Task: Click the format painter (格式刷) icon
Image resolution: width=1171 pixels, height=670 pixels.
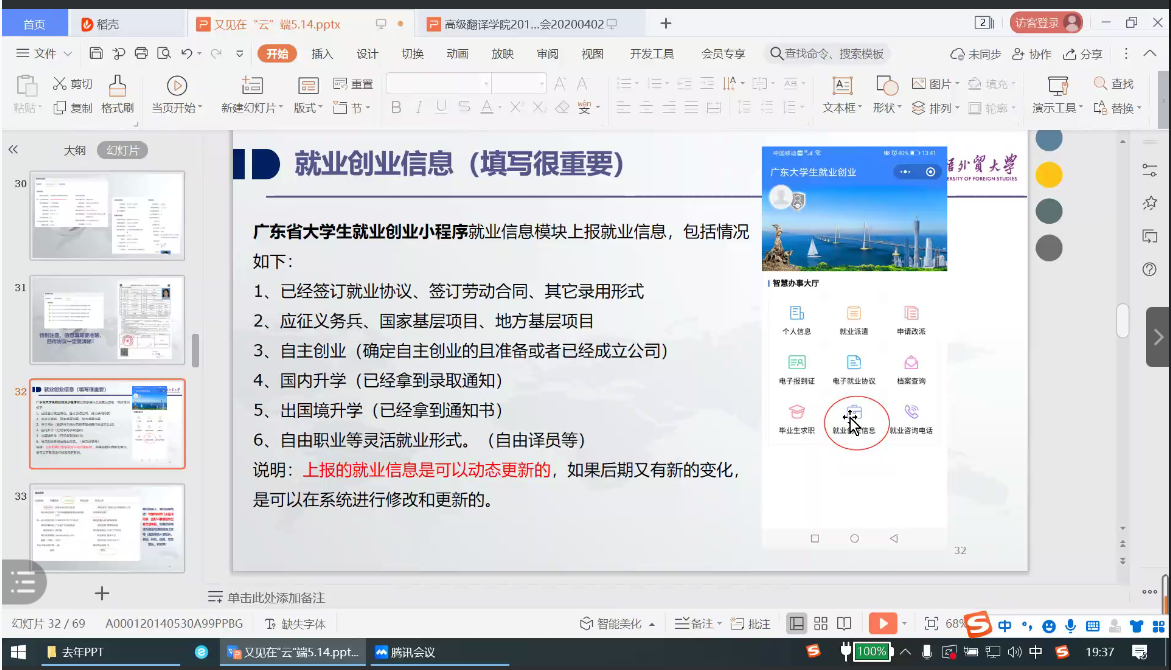Action: click(x=117, y=87)
